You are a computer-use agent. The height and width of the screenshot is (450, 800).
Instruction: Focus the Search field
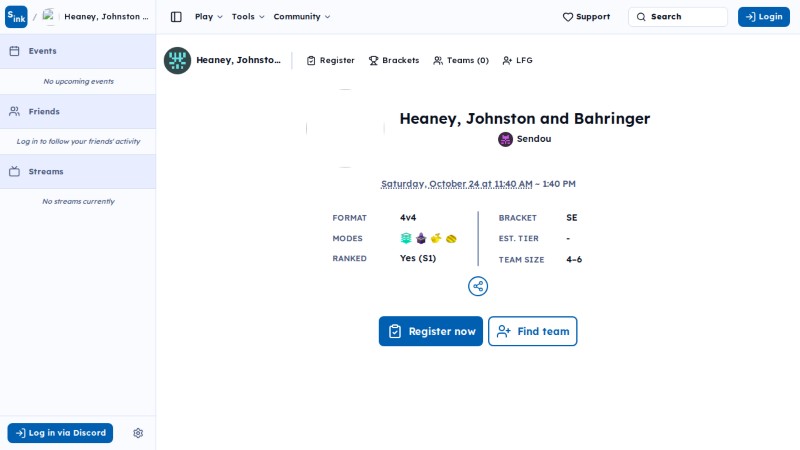click(x=678, y=17)
